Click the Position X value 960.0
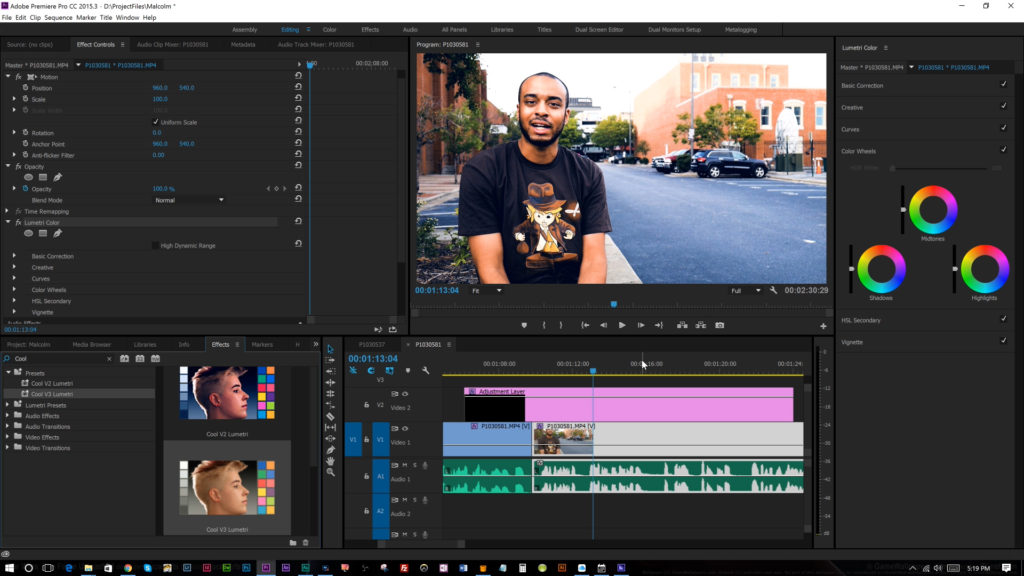 160,88
